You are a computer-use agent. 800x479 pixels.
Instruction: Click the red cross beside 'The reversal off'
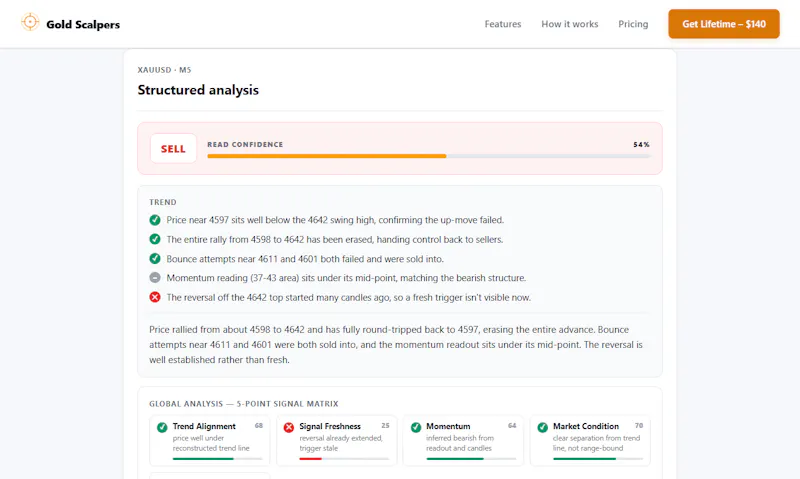tap(155, 297)
